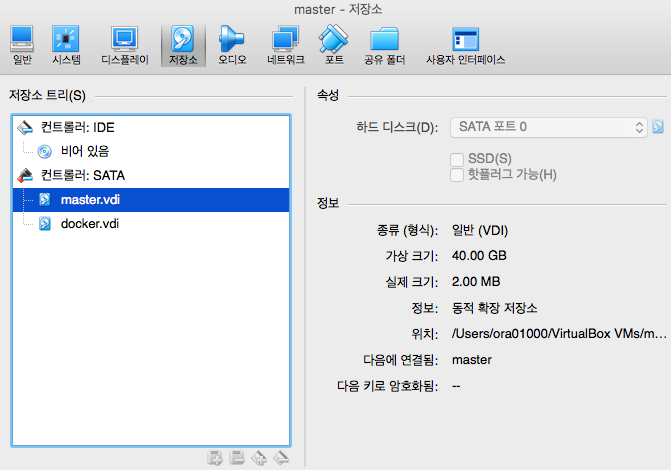Viewport: 671px width, 470px height.
Task: Select 비어 있음 empty optical drive entry
Action: pyautogui.click(x=151, y=151)
